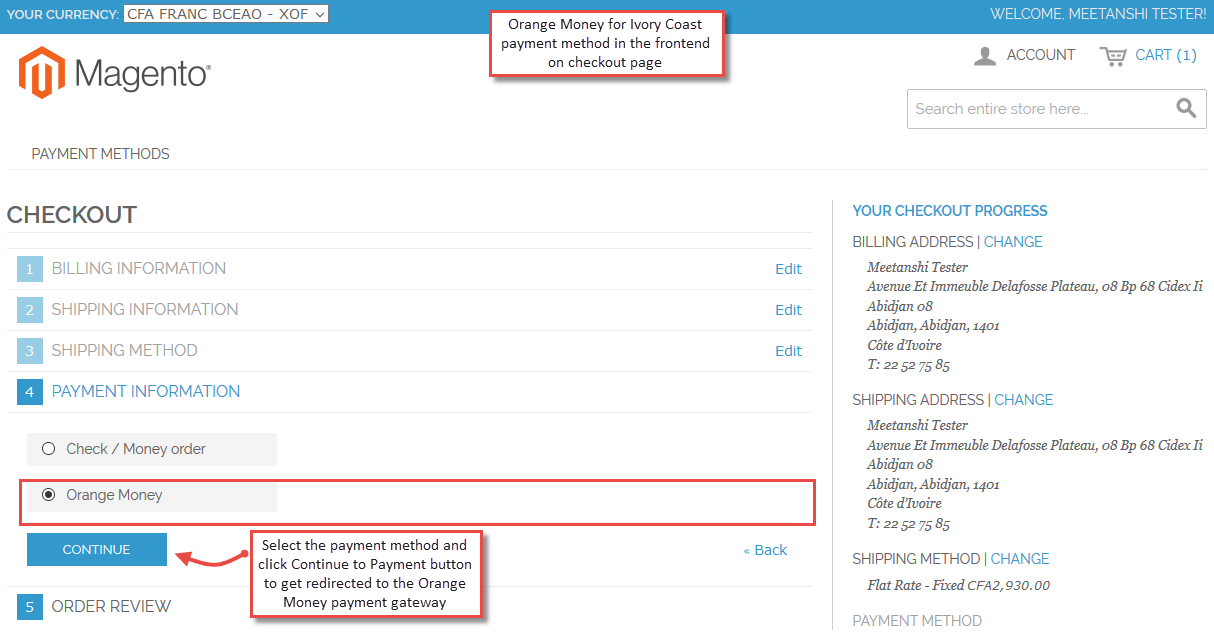1214x634 pixels.
Task: Click the Order Review step heading
Action: tap(112, 607)
